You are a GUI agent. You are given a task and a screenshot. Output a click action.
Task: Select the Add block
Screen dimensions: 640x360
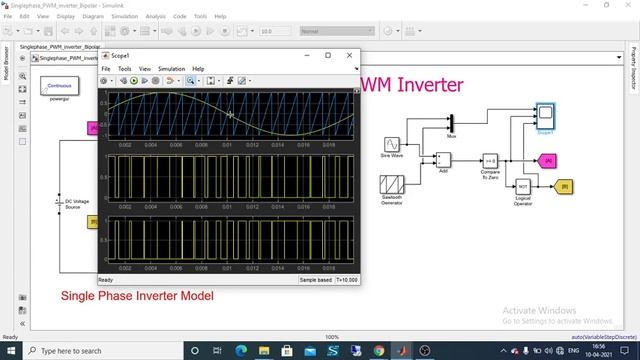(x=443, y=160)
